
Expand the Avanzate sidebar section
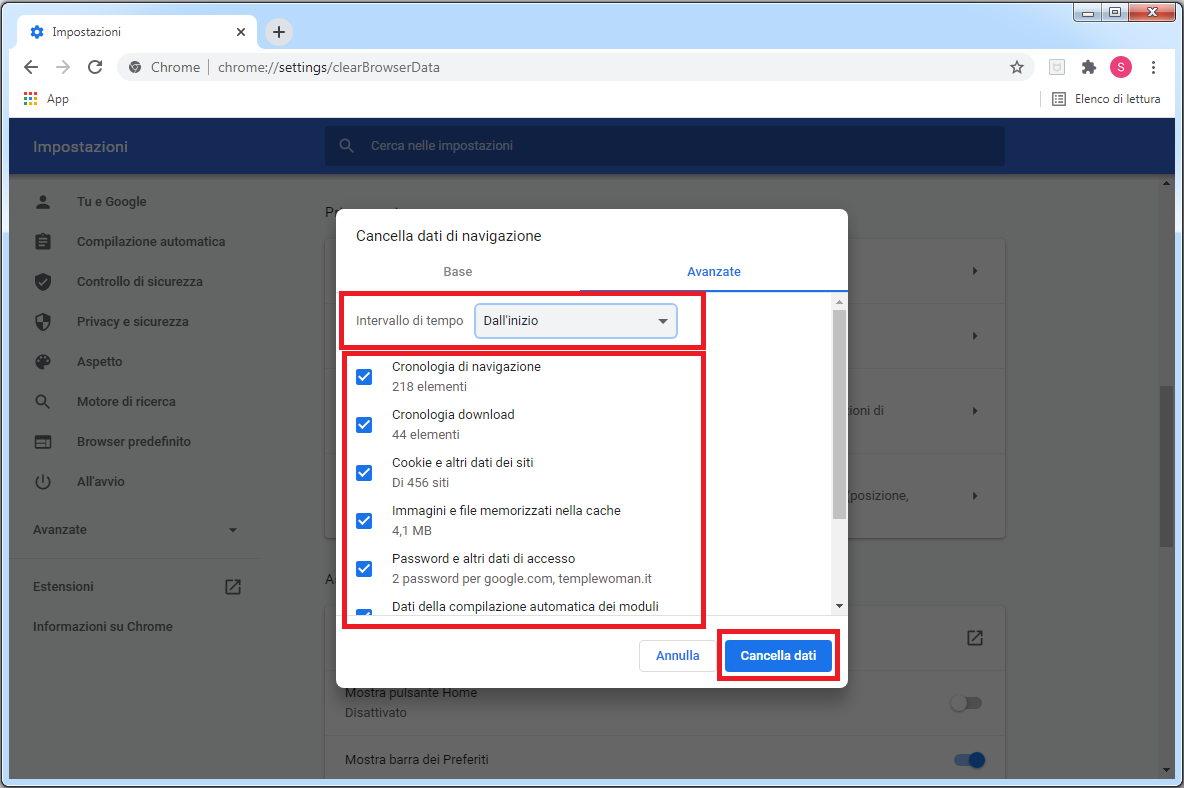135,530
